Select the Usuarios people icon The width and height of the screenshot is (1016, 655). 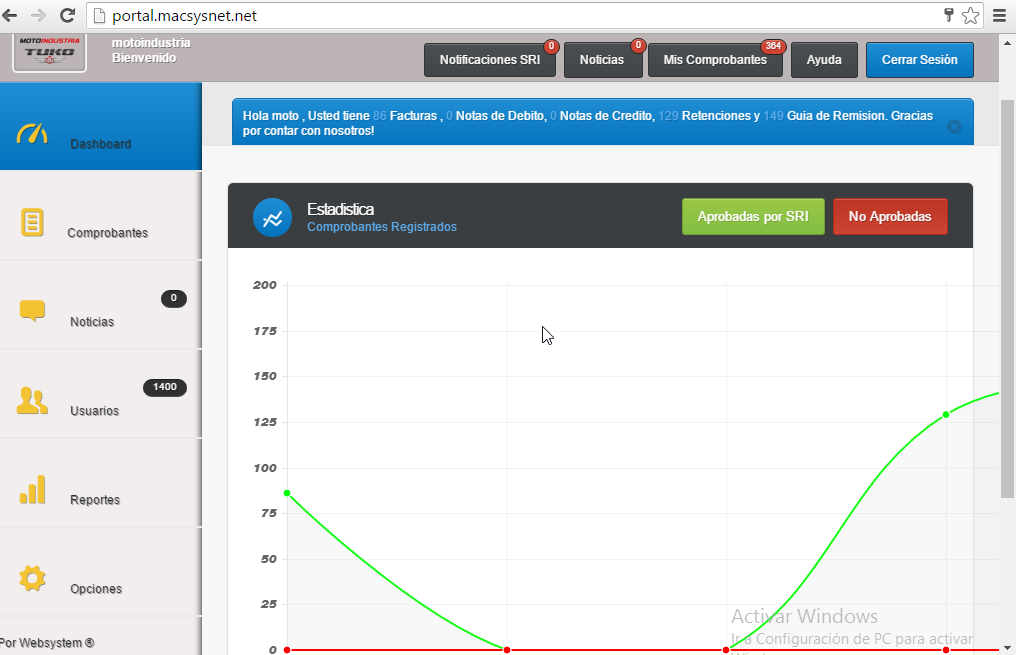[32, 400]
